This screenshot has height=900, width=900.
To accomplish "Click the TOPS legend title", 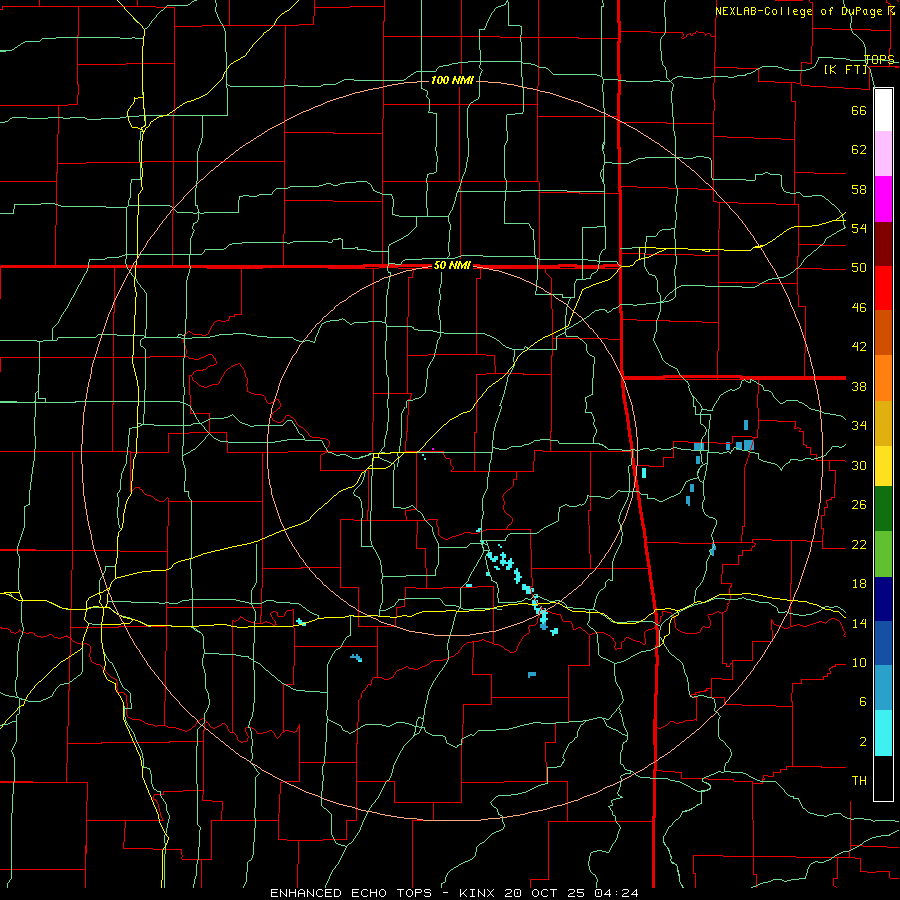I will click(879, 59).
